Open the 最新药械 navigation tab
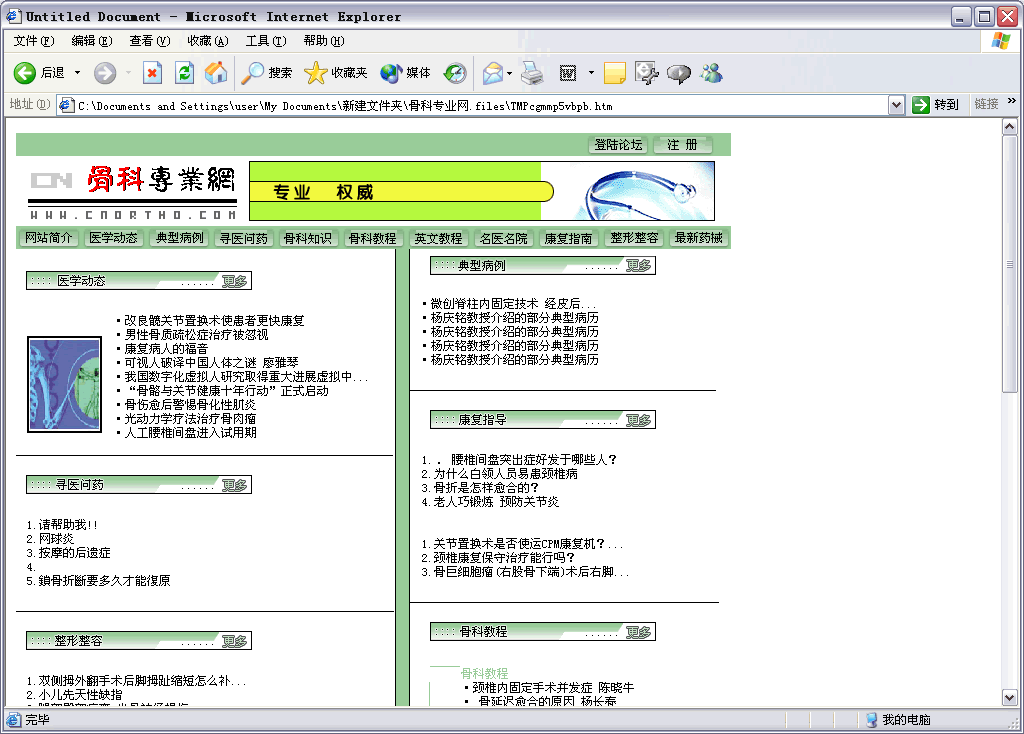Image resolution: width=1024 pixels, height=734 pixels. click(699, 238)
